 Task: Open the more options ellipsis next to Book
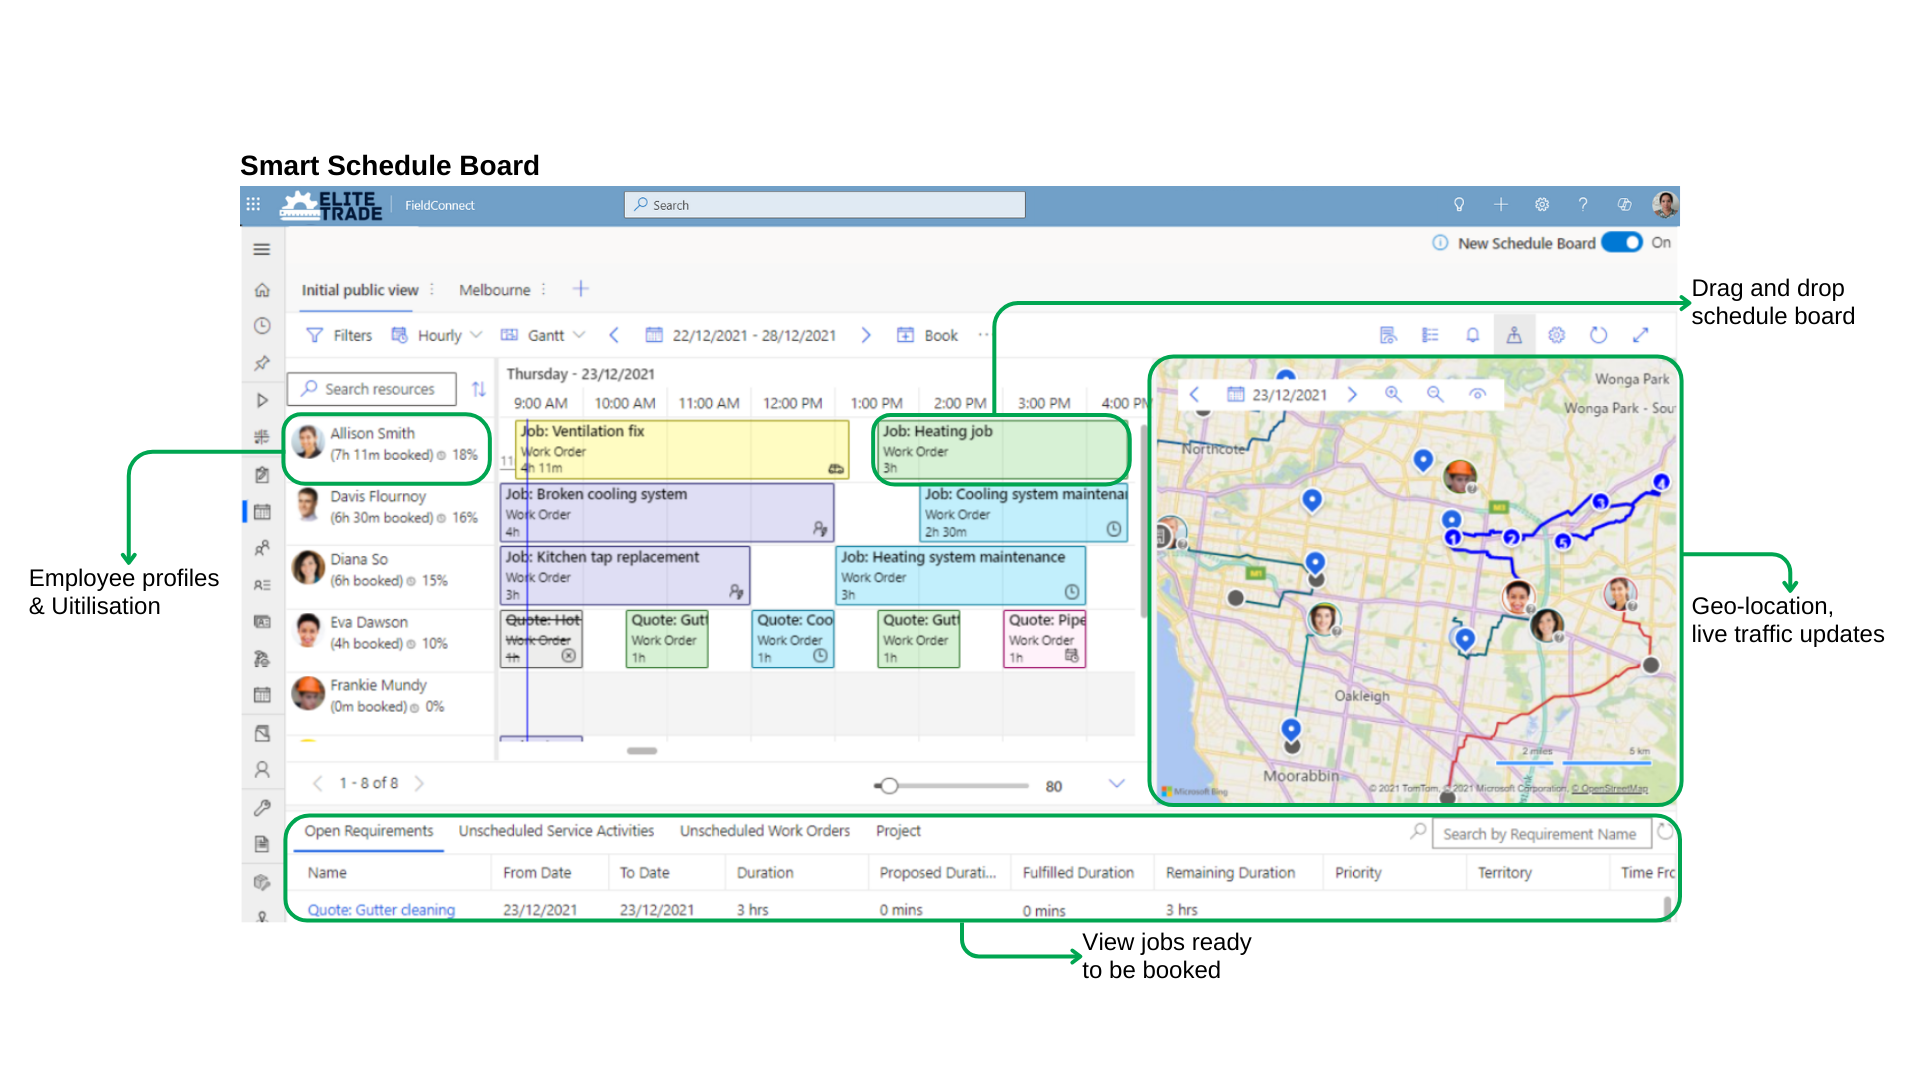(x=983, y=335)
